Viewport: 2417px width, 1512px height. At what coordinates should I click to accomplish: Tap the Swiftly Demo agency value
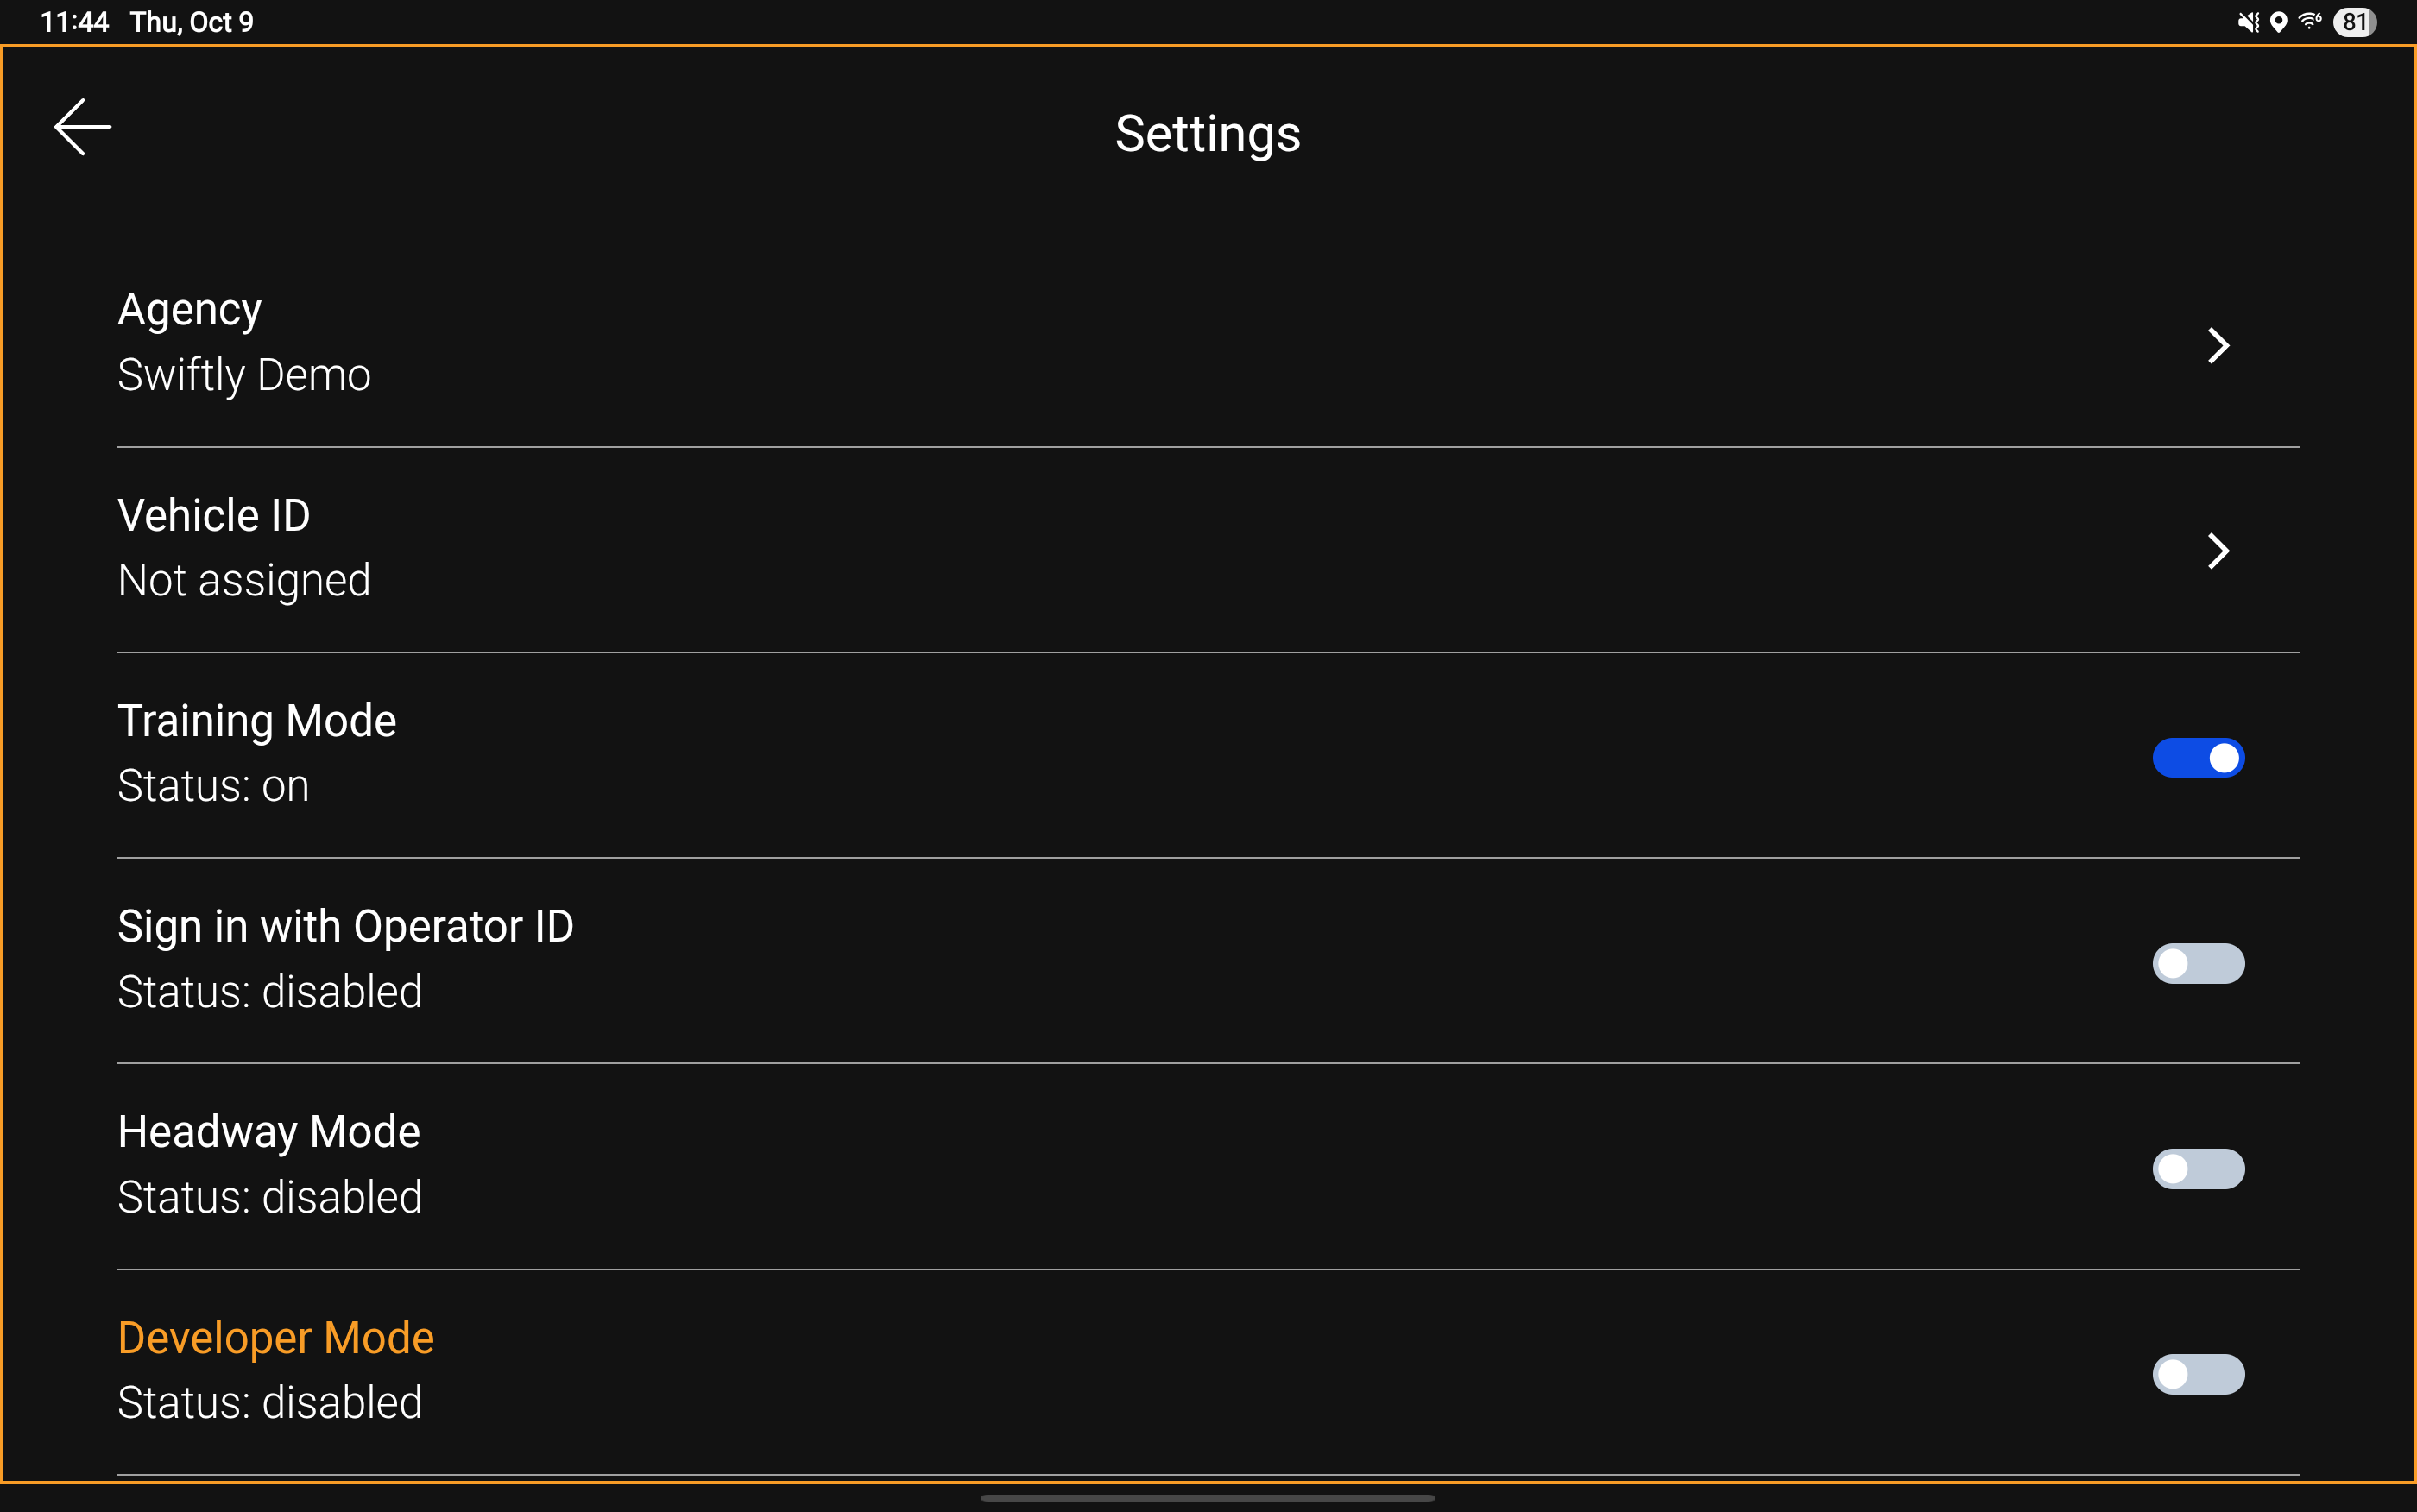(244, 376)
